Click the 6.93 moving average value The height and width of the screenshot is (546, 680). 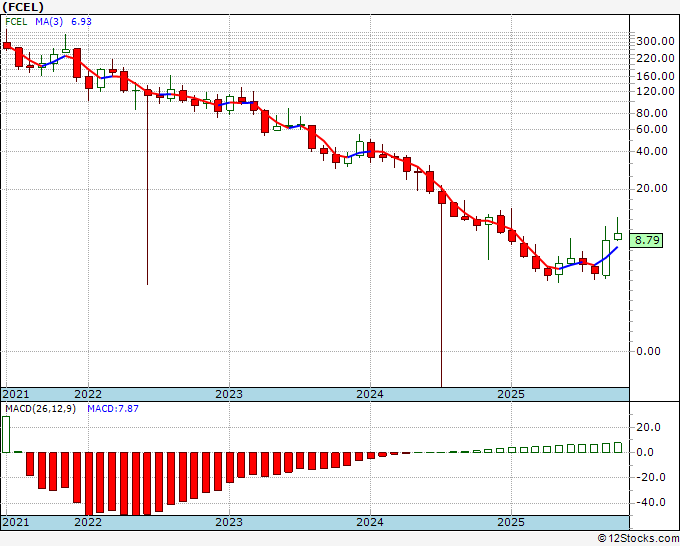tap(82, 22)
